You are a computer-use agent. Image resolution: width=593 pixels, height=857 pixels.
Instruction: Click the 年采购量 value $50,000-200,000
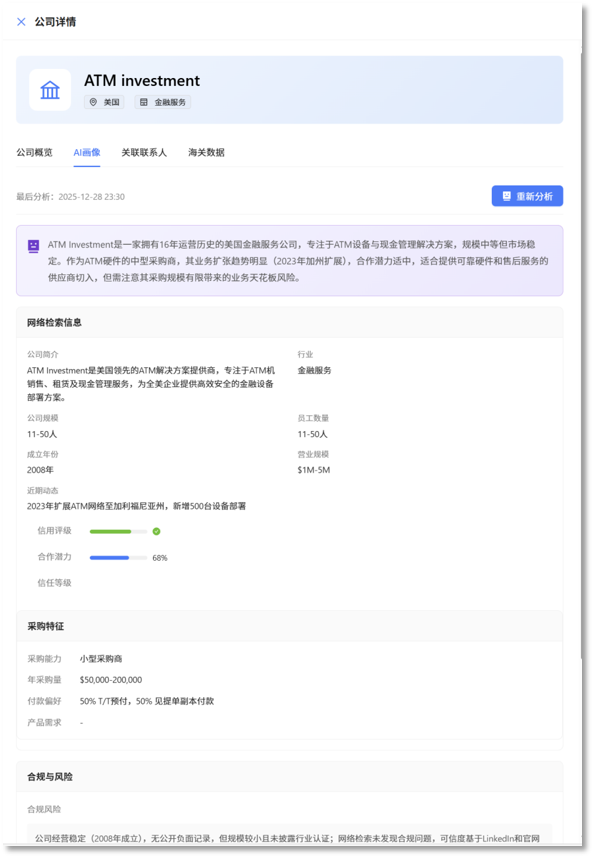pos(111,680)
